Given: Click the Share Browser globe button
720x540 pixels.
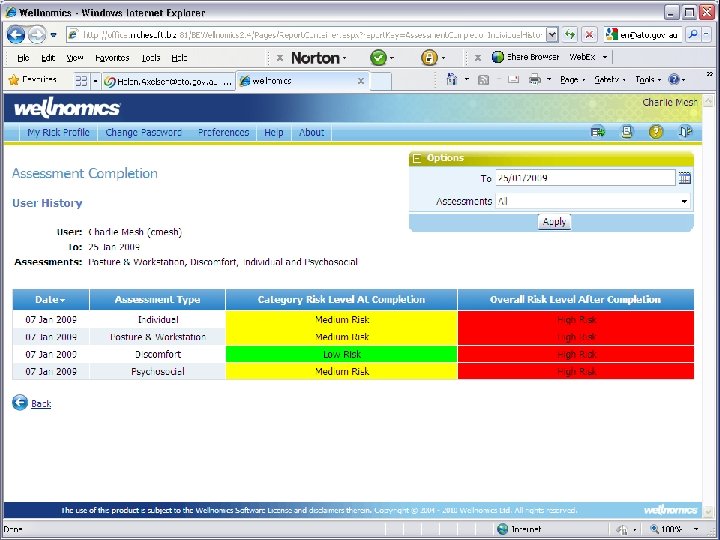Looking at the screenshot, I should tap(525, 57).
